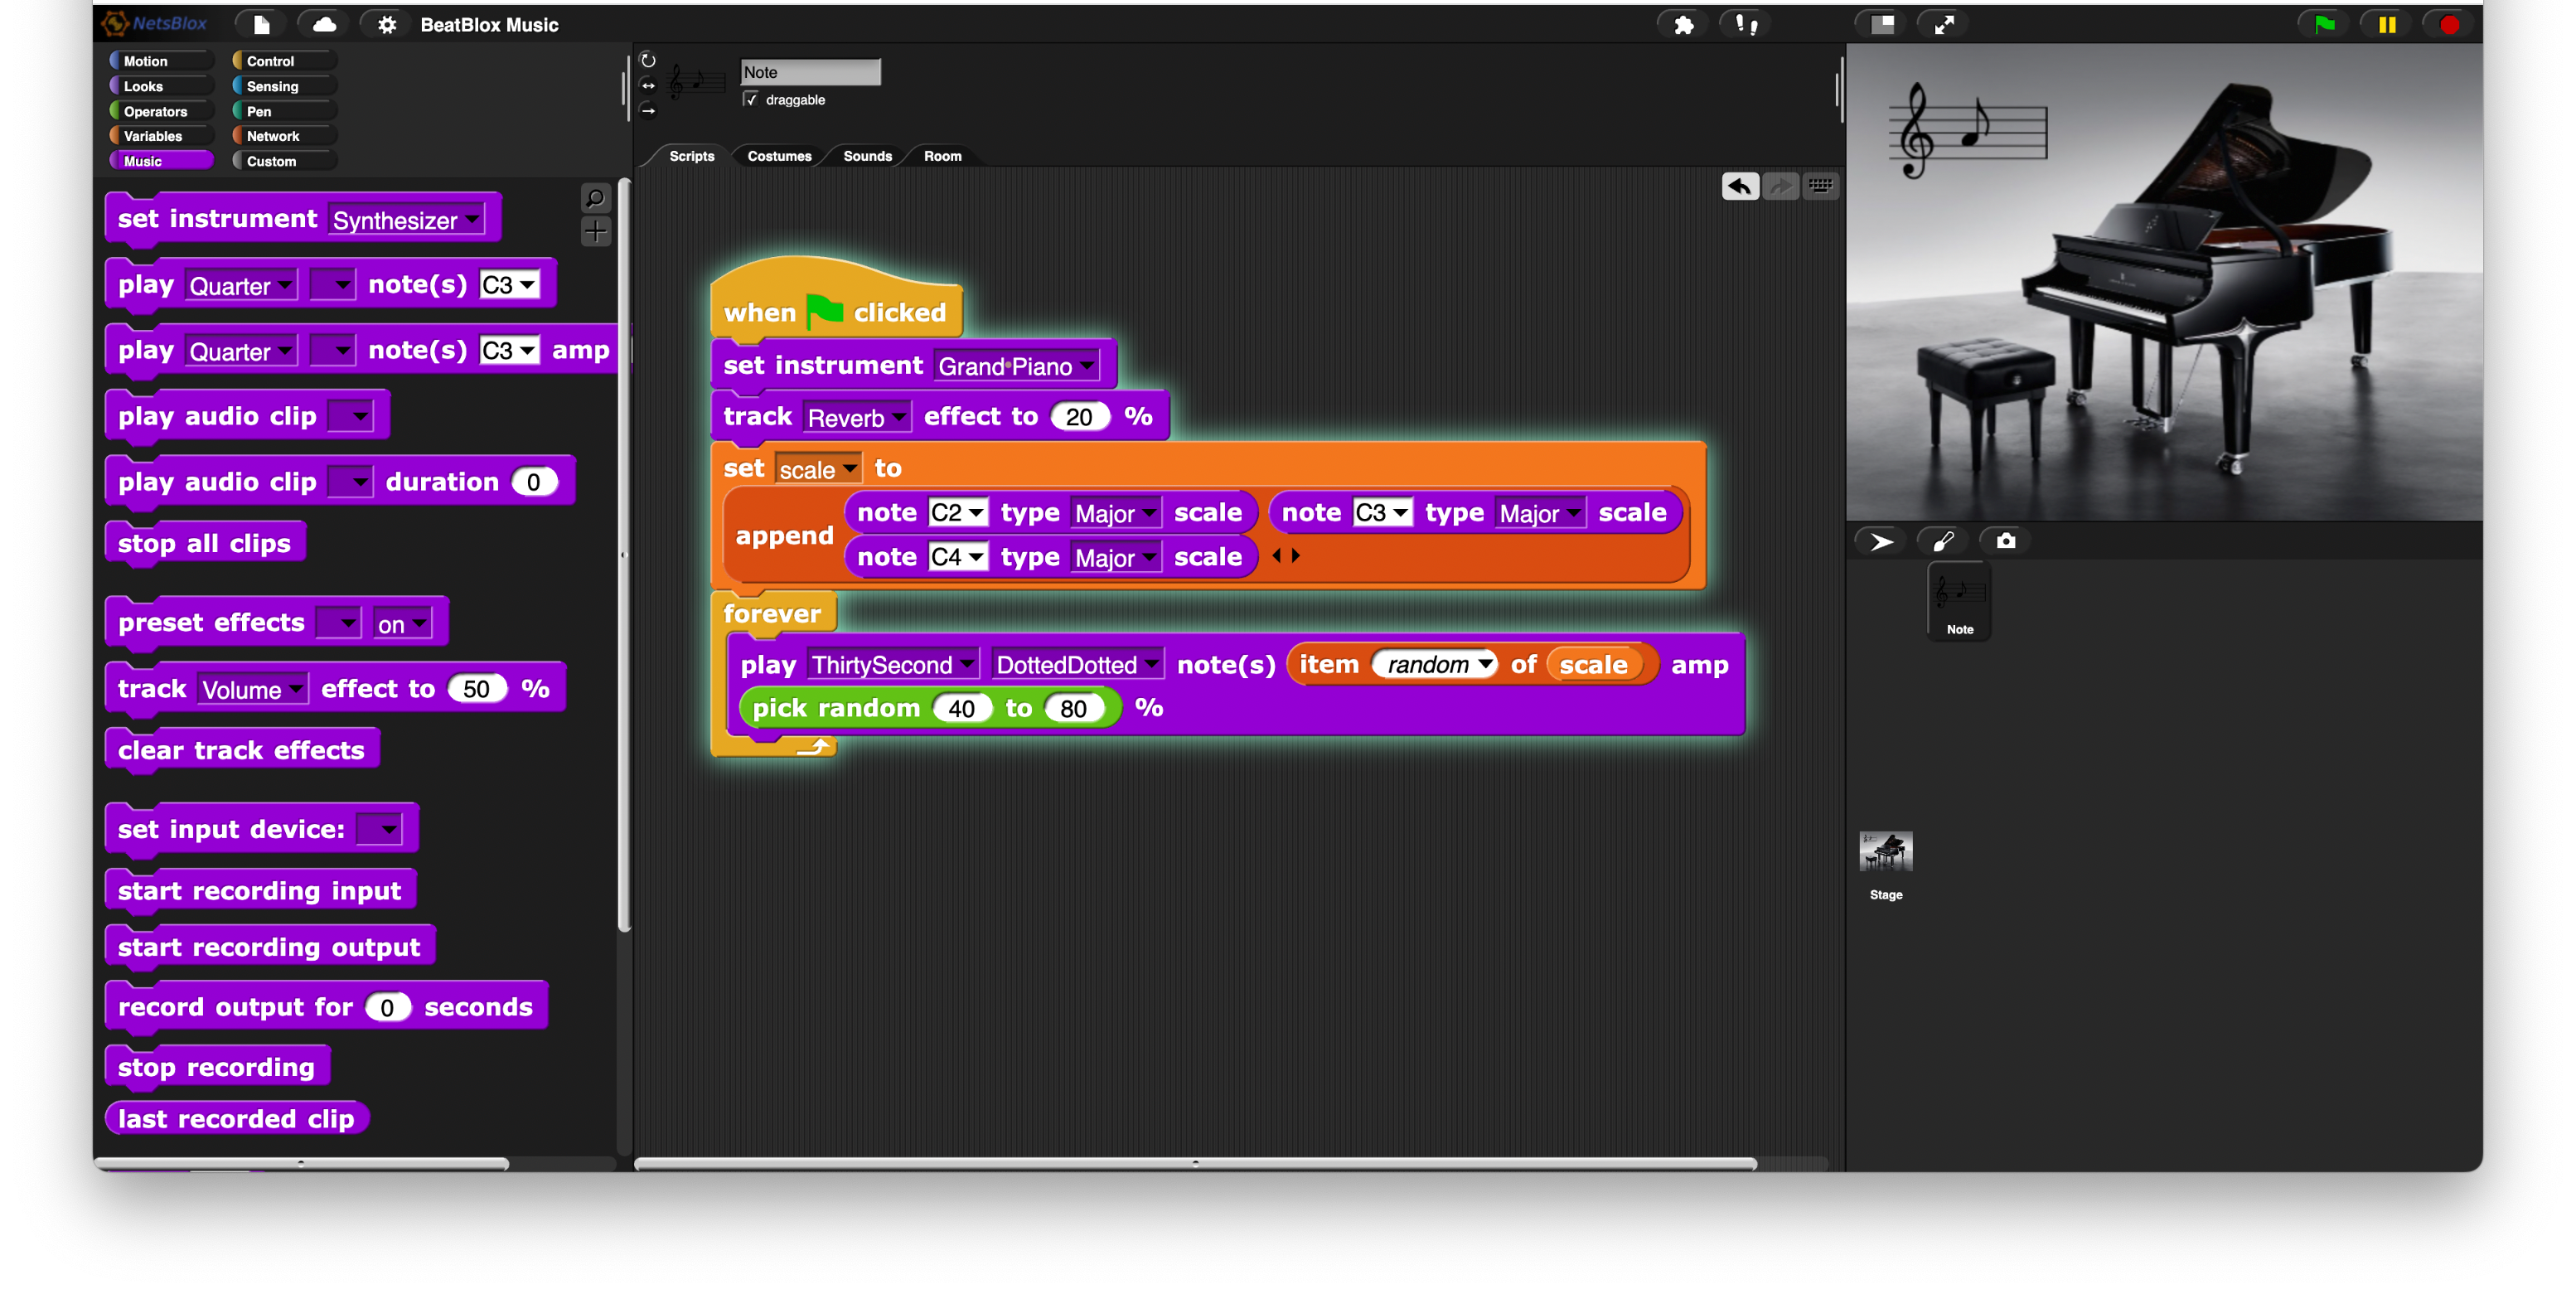Select the Stage thumbnail in corral
This screenshot has width=2576, height=1294.
(1886, 853)
